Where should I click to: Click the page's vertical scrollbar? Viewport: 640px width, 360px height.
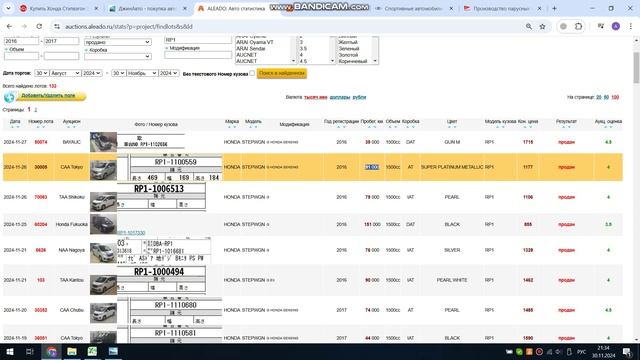[x=636, y=67]
